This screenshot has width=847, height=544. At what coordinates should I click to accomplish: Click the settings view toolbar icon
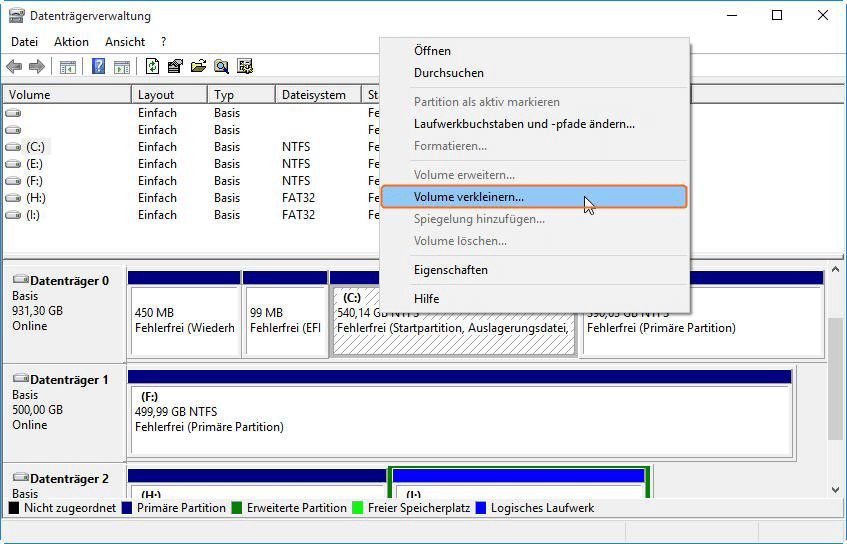tap(245, 66)
